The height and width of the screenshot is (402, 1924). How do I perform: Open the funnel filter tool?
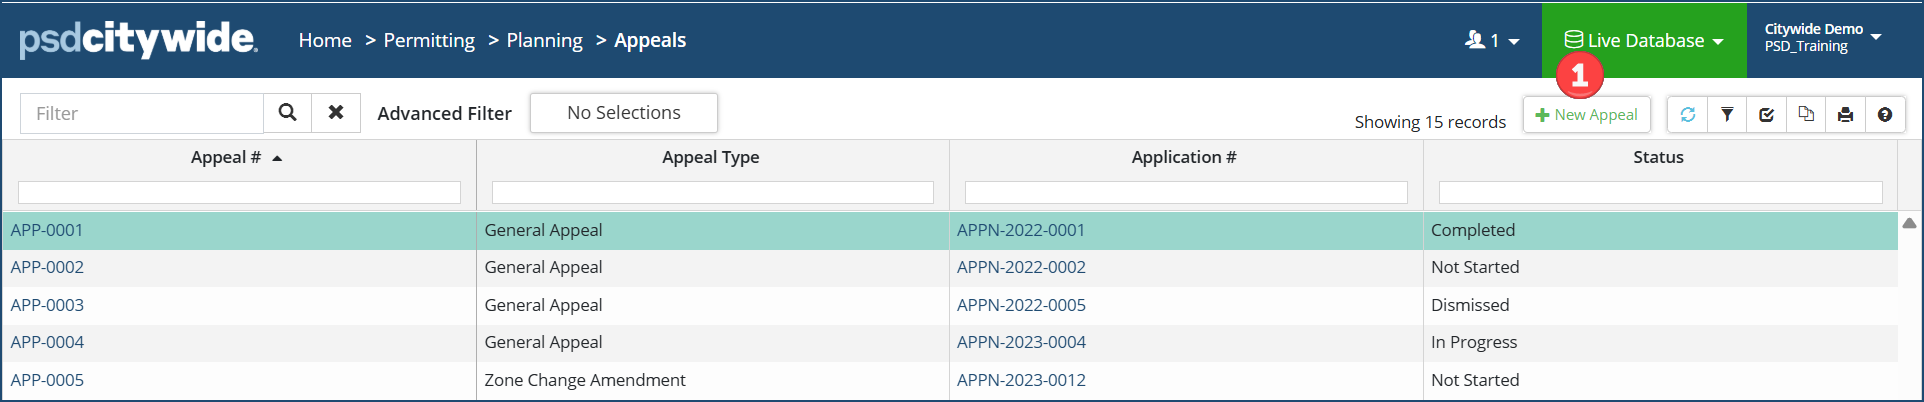[x=1727, y=115]
